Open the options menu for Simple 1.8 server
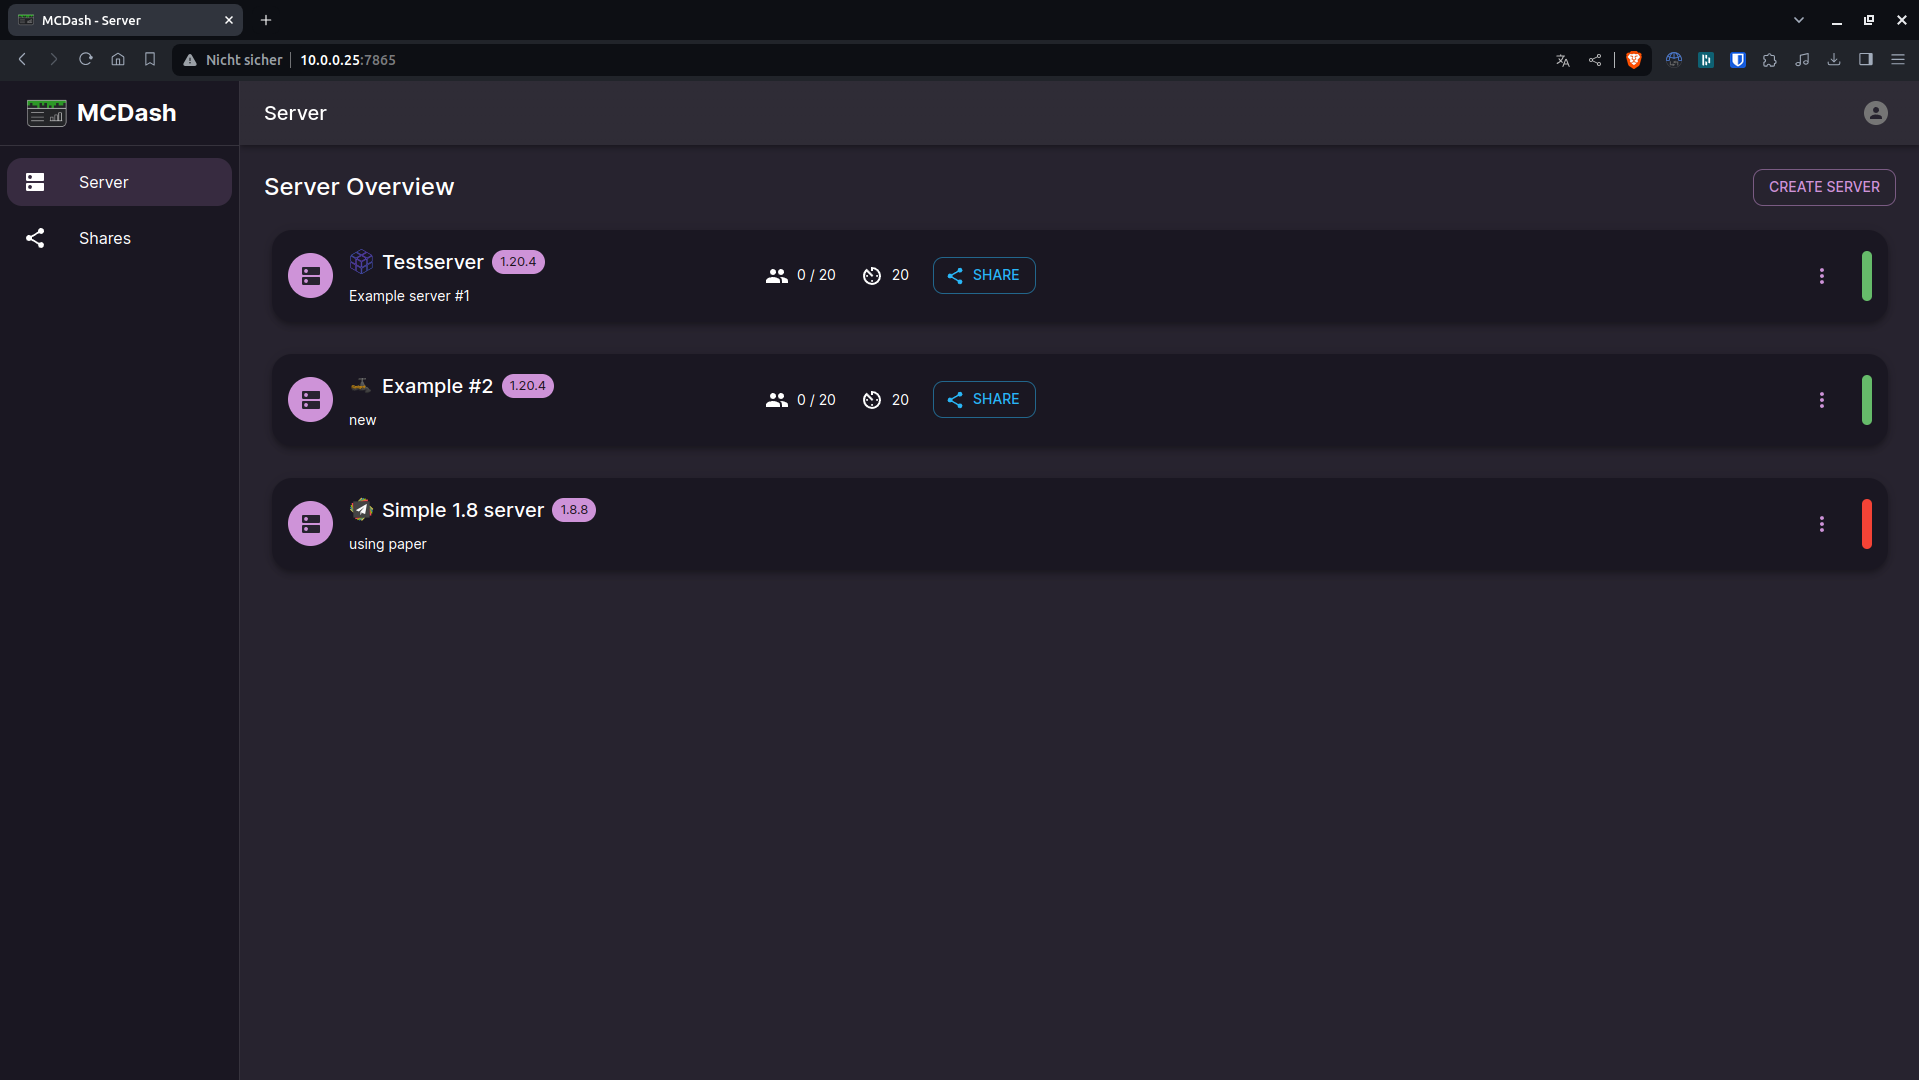 [x=1822, y=523]
